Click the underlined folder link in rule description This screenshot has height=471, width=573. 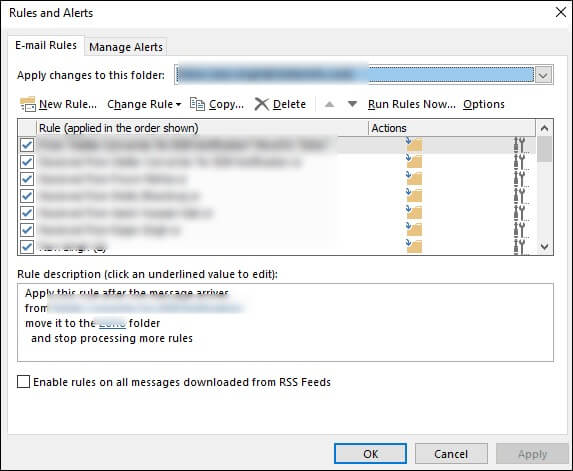tap(112, 323)
